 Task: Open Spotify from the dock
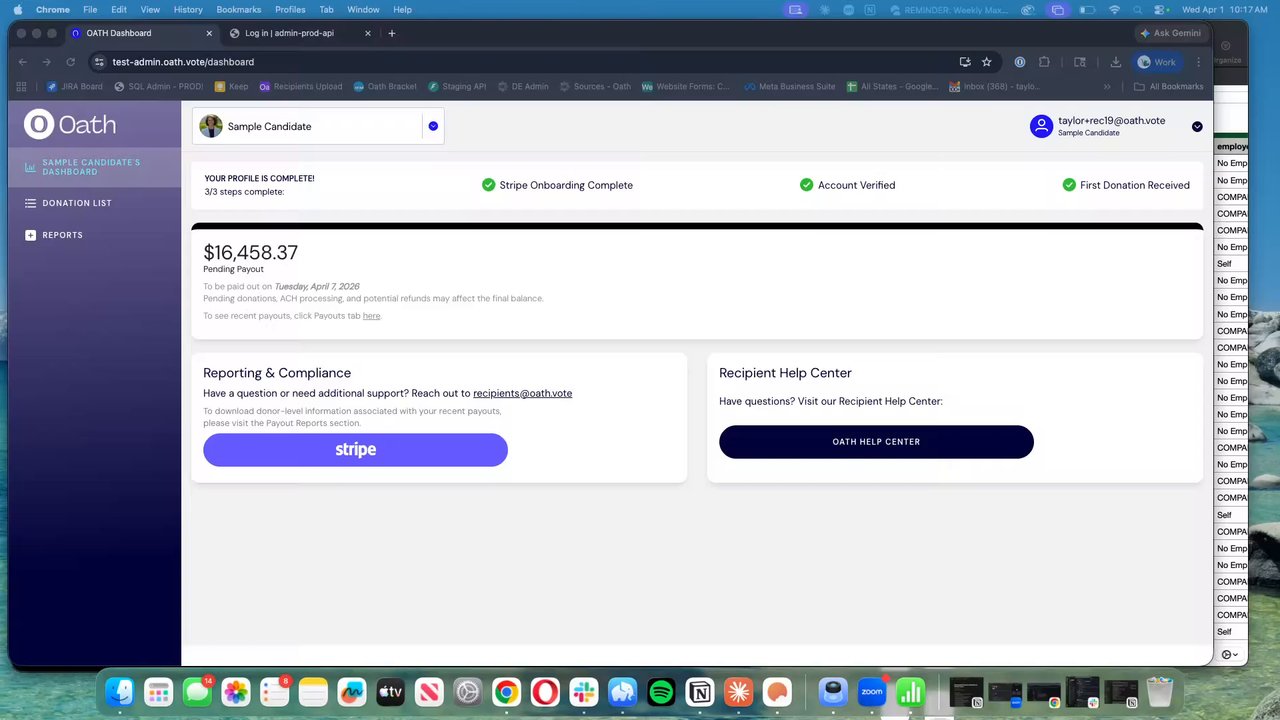(661, 692)
